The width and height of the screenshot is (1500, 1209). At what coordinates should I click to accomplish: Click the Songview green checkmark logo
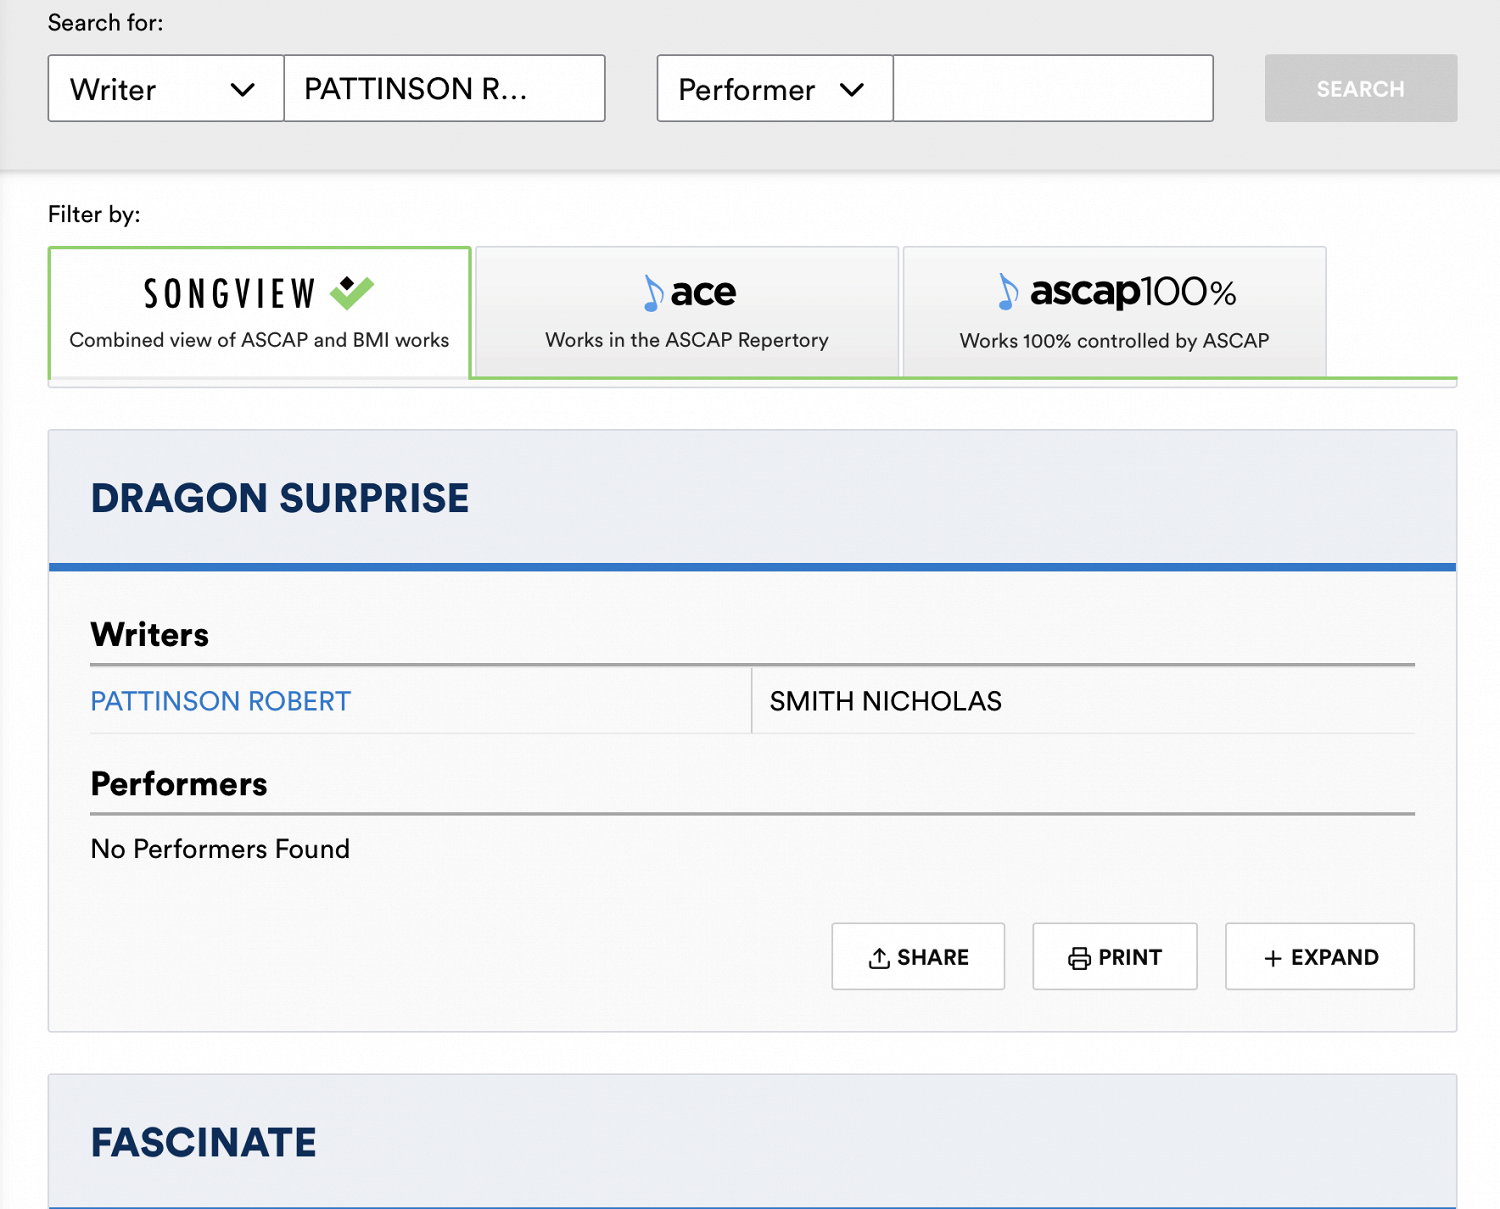(352, 292)
